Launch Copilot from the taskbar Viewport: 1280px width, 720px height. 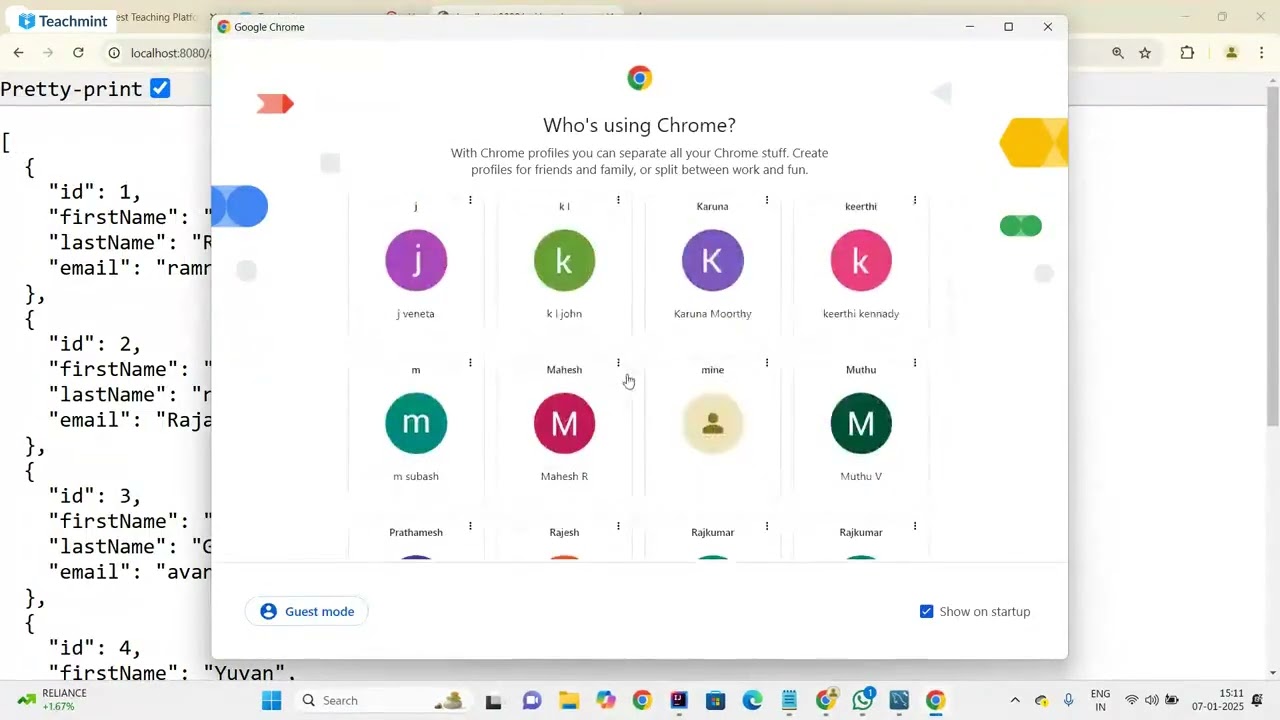606,700
